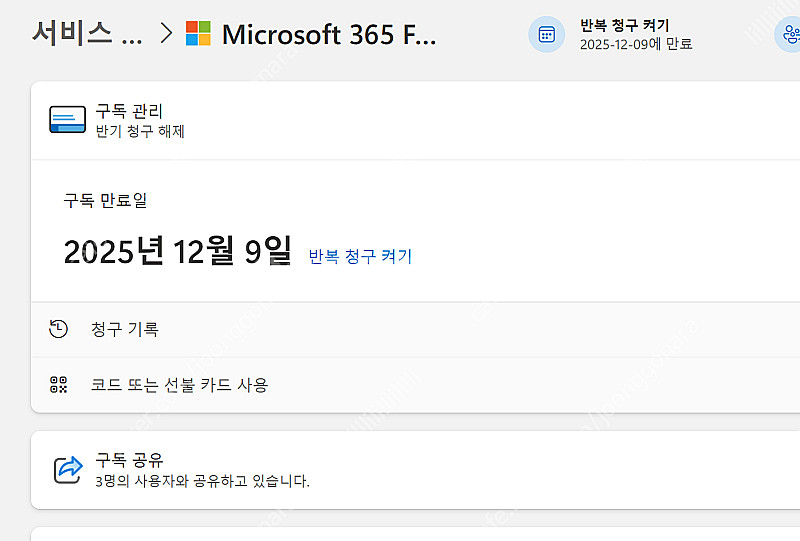
Task: Open 코드 또는 선불 카드 사용
Action: 415,385
